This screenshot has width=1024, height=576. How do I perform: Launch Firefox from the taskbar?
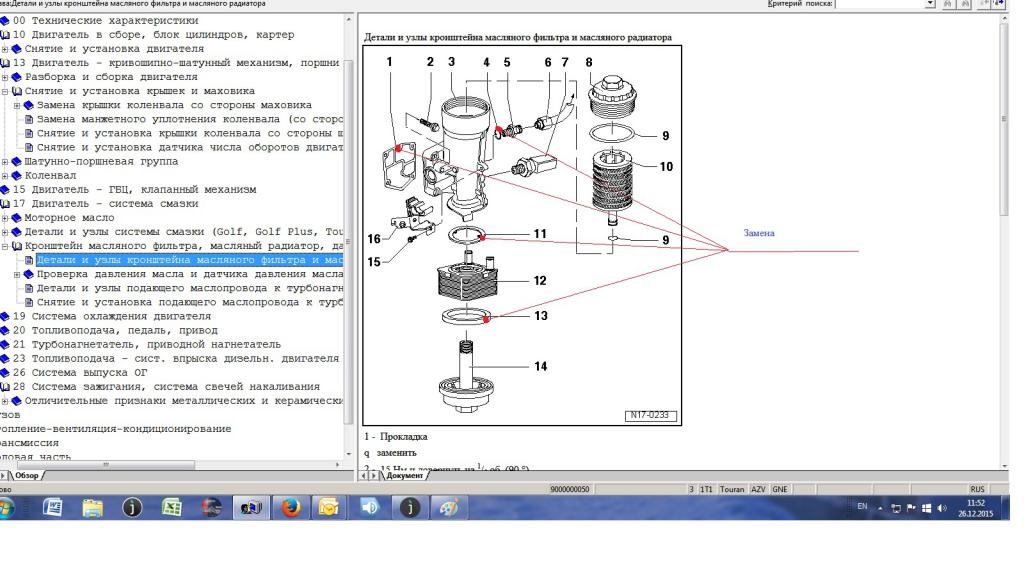pyautogui.click(x=291, y=507)
